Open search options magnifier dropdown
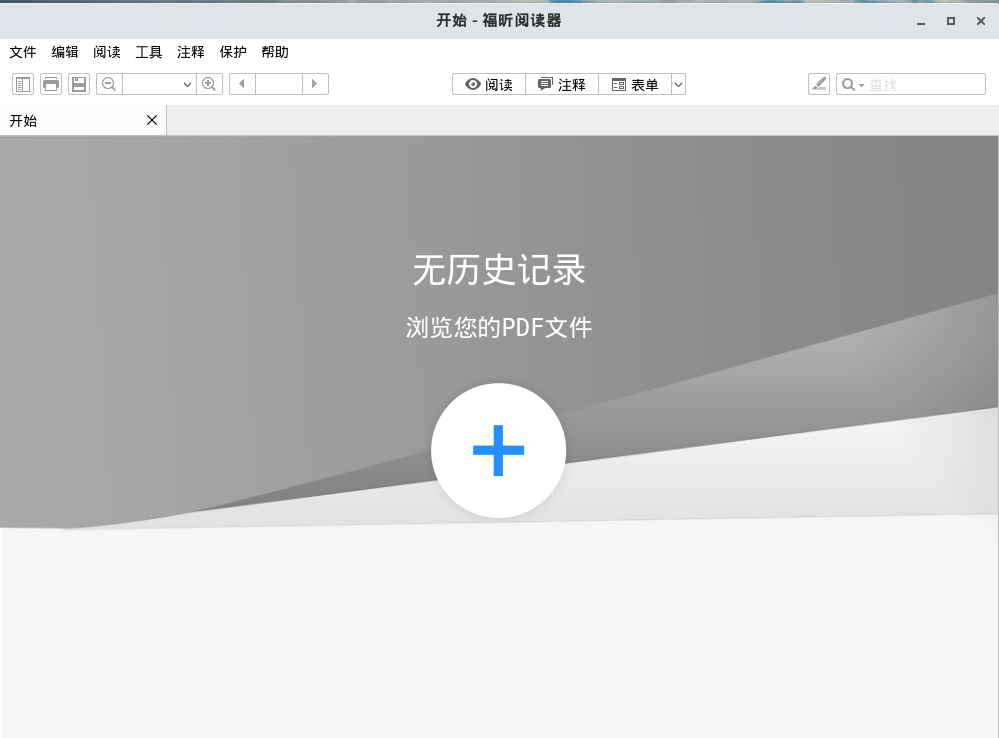999x738 pixels. tap(852, 85)
